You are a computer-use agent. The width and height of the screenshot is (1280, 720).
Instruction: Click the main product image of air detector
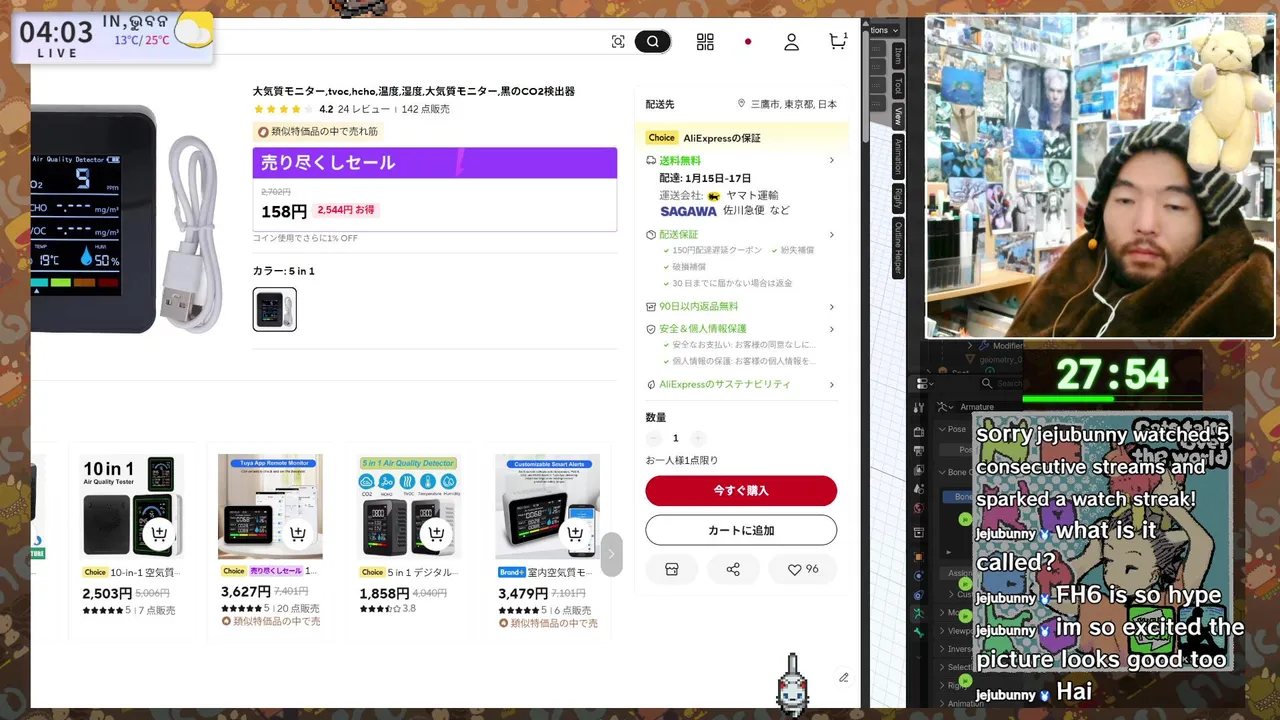coord(127,220)
